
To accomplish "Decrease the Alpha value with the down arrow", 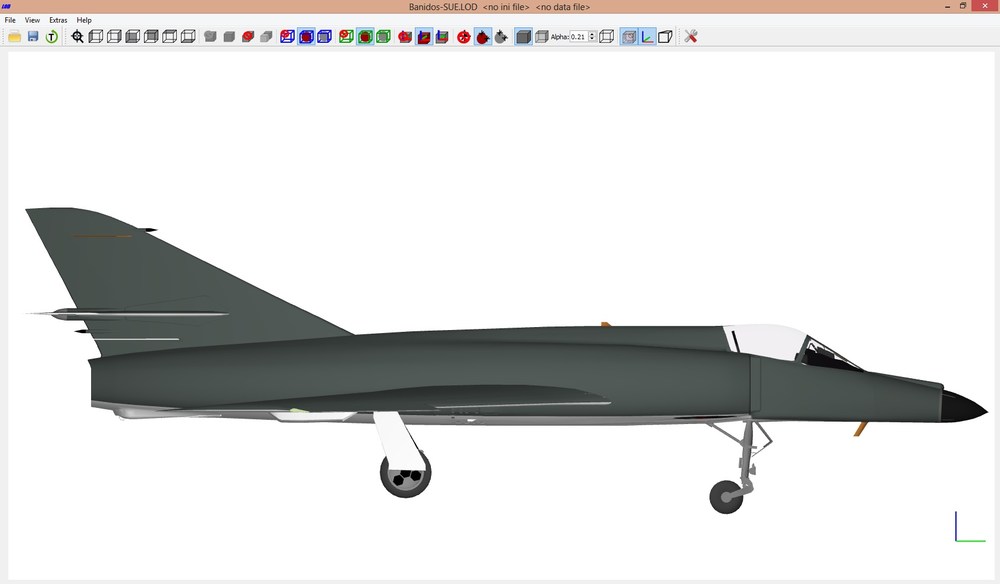I will (592, 39).
